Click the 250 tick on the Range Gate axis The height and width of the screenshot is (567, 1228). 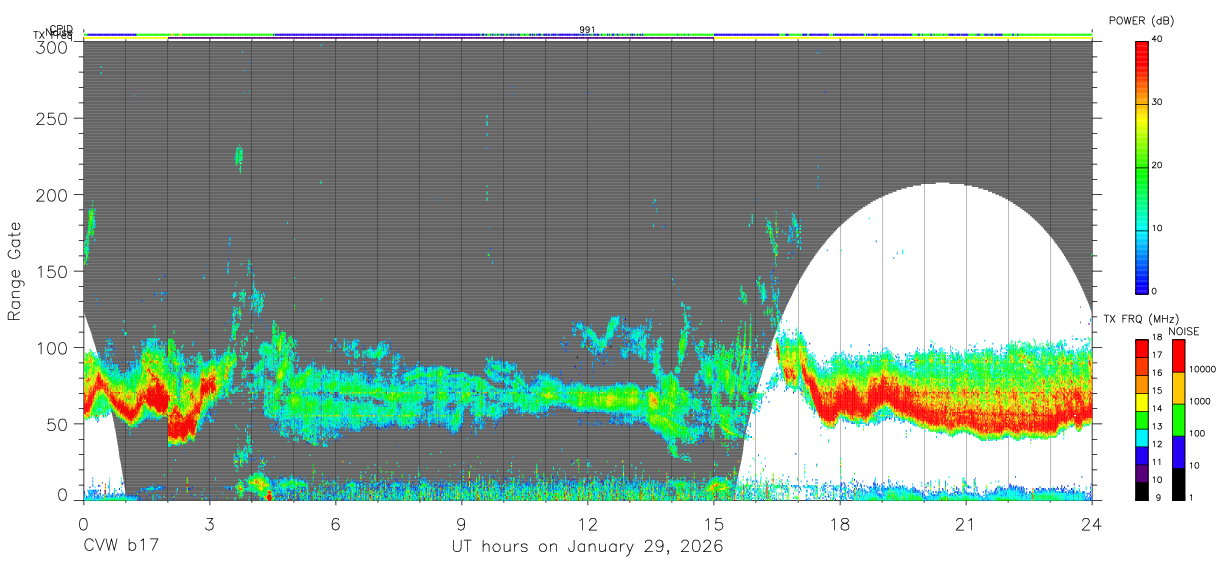[x=54, y=118]
